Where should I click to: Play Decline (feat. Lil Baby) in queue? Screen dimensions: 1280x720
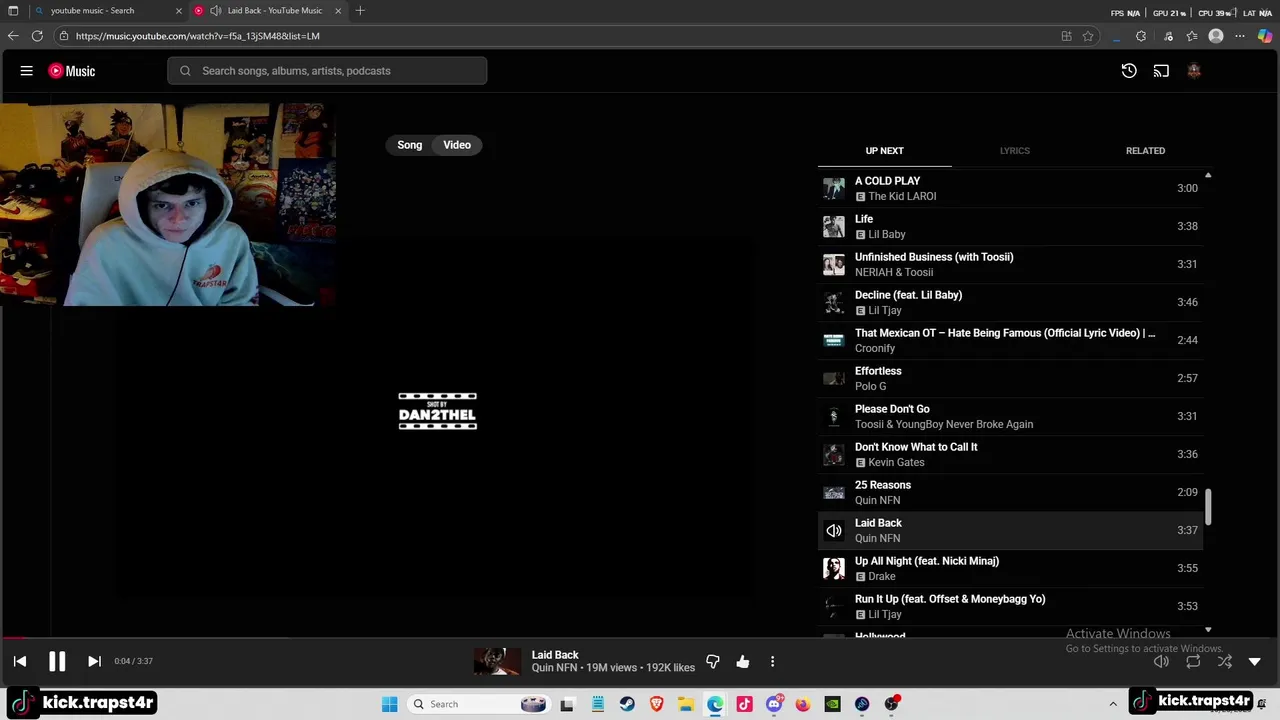[1010, 302]
